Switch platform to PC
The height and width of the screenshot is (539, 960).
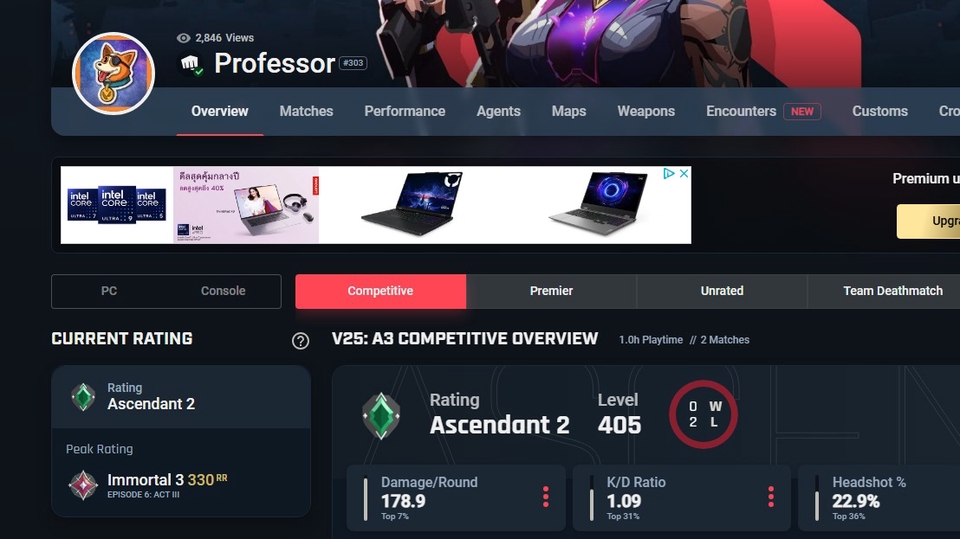pyautogui.click(x=109, y=291)
